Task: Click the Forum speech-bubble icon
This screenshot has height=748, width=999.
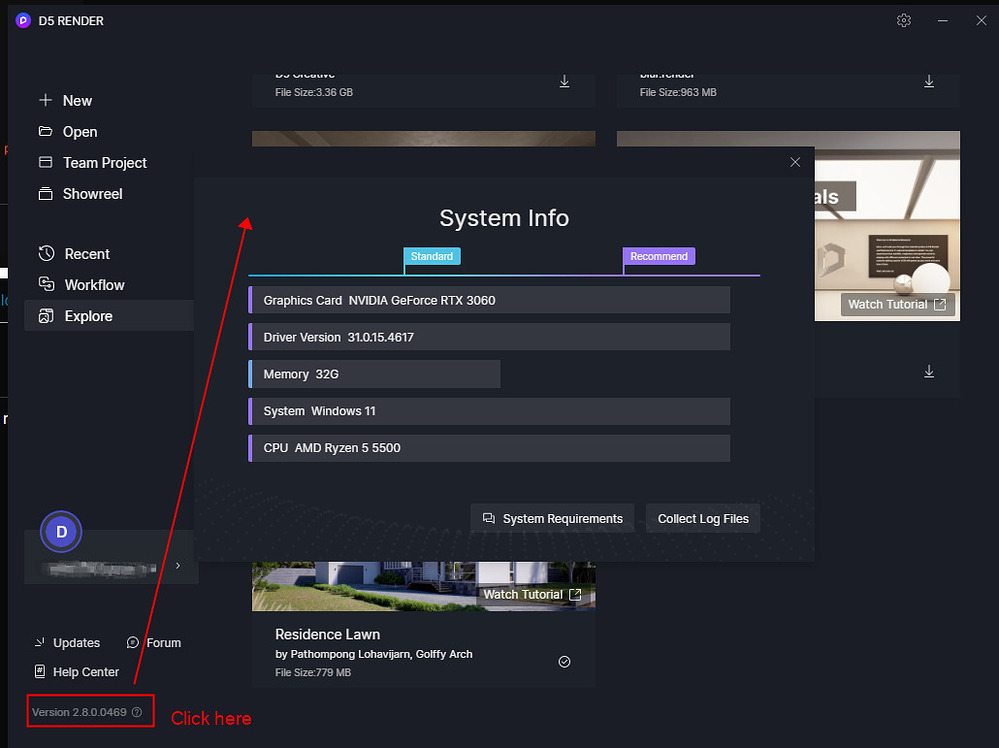Action: [131, 642]
